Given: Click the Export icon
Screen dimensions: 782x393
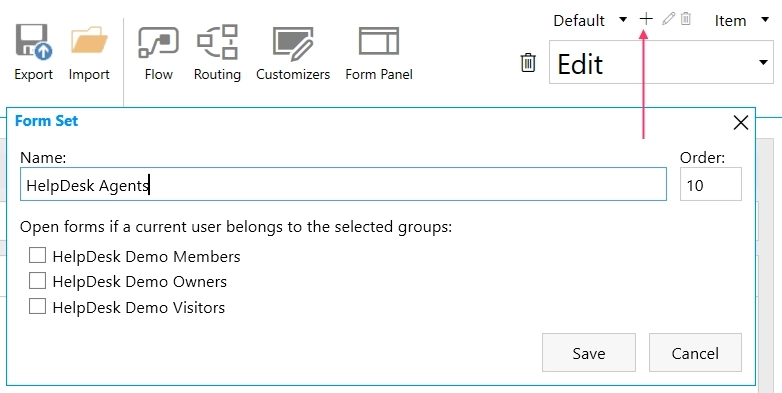Looking at the screenshot, I should [33, 41].
